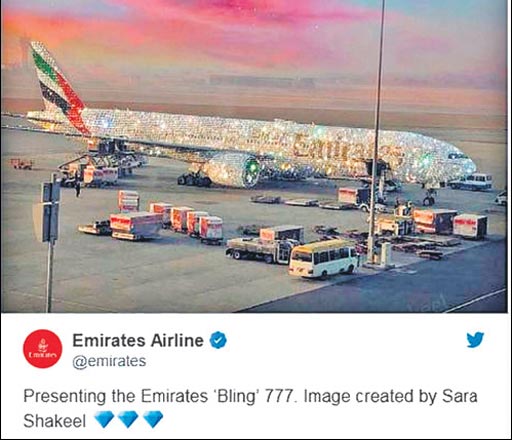Click the yellow-roofed bus in the photo
Image resolution: width=512 pixels, height=440 pixels.
[x=323, y=259]
